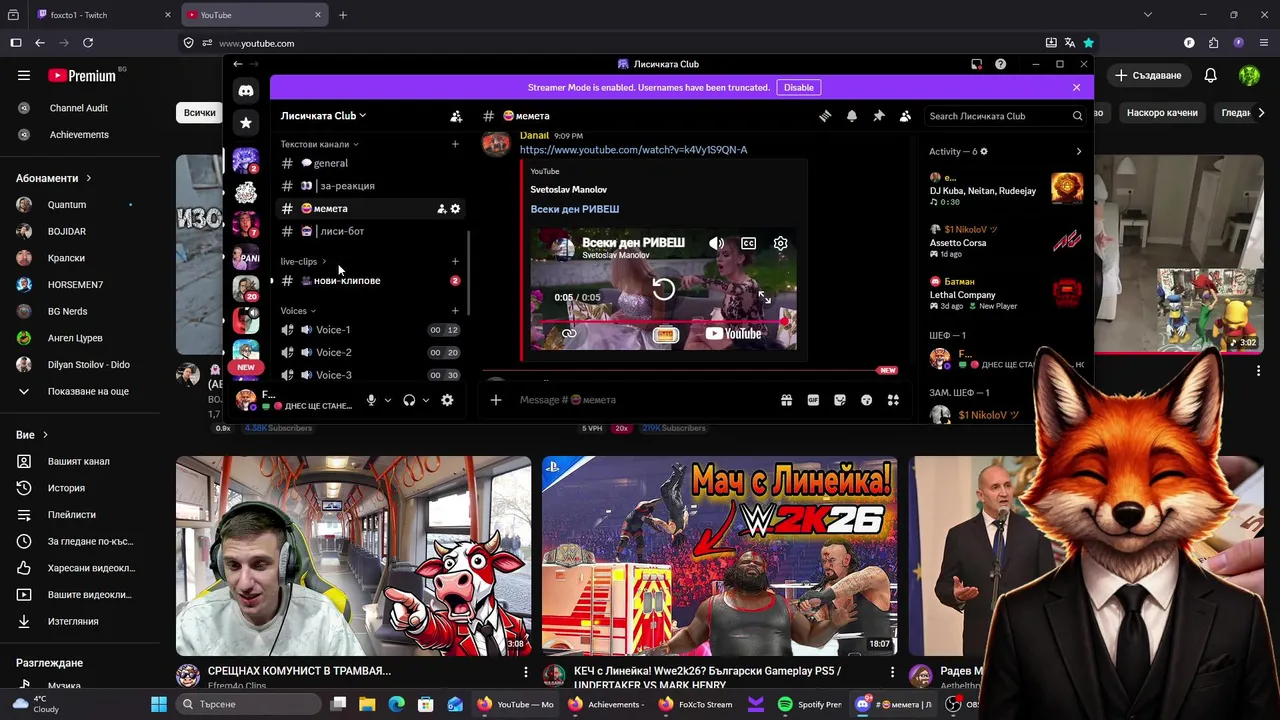Open headphone output options arrow
The width and height of the screenshot is (1280, 720).
click(426, 400)
